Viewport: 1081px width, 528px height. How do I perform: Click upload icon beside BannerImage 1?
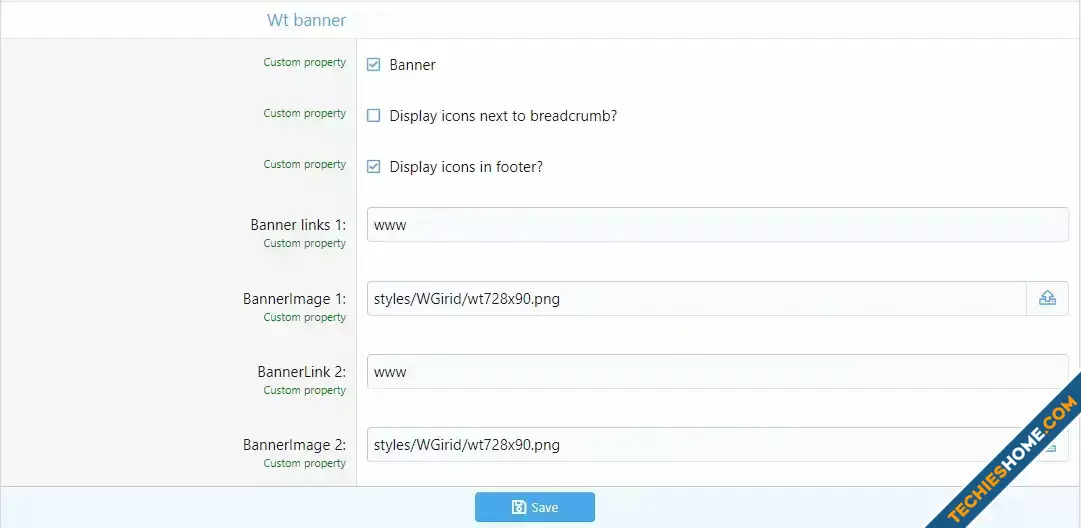point(1047,298)
